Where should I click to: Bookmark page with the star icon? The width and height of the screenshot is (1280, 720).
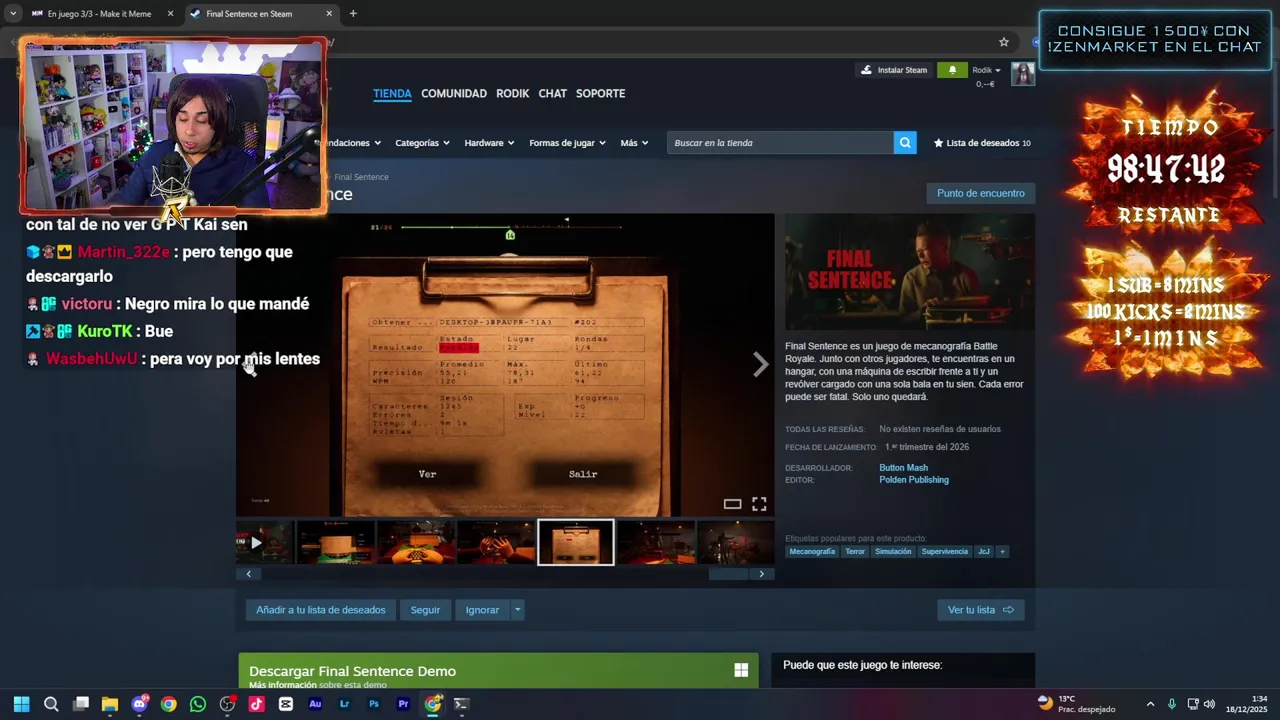pyautogui.click(x=1004, y=42)
